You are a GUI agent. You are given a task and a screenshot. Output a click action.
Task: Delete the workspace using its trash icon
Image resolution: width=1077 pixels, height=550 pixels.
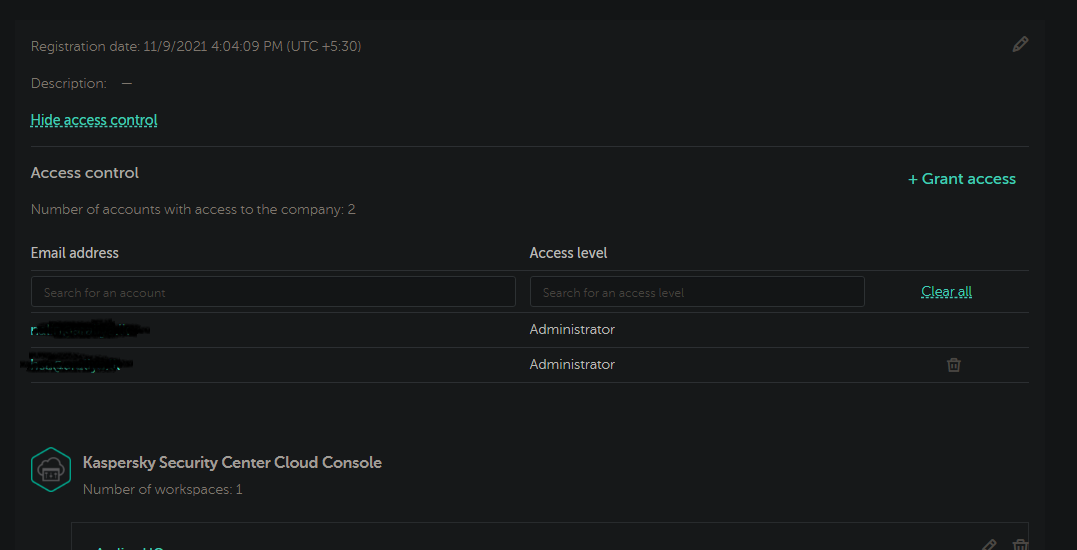click(x=1020, y=545)
